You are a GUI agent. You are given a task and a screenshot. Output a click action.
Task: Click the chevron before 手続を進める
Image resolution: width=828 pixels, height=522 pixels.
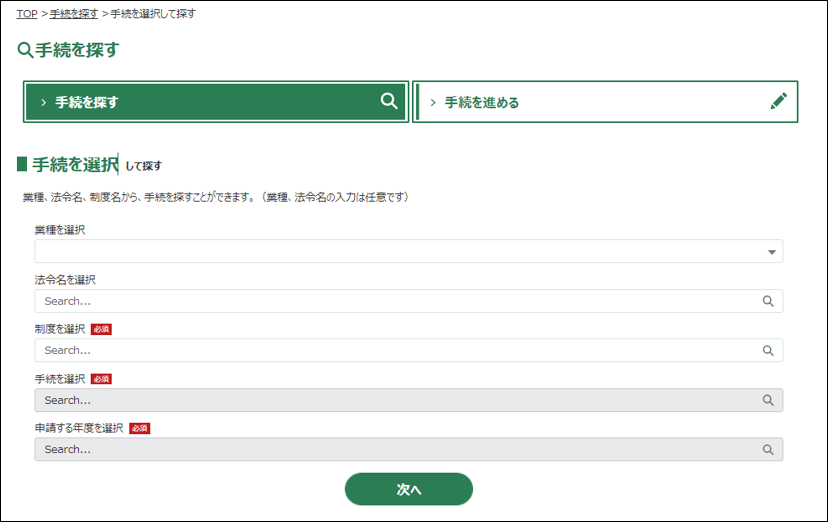pyautogui.click(x=433, y=102)
